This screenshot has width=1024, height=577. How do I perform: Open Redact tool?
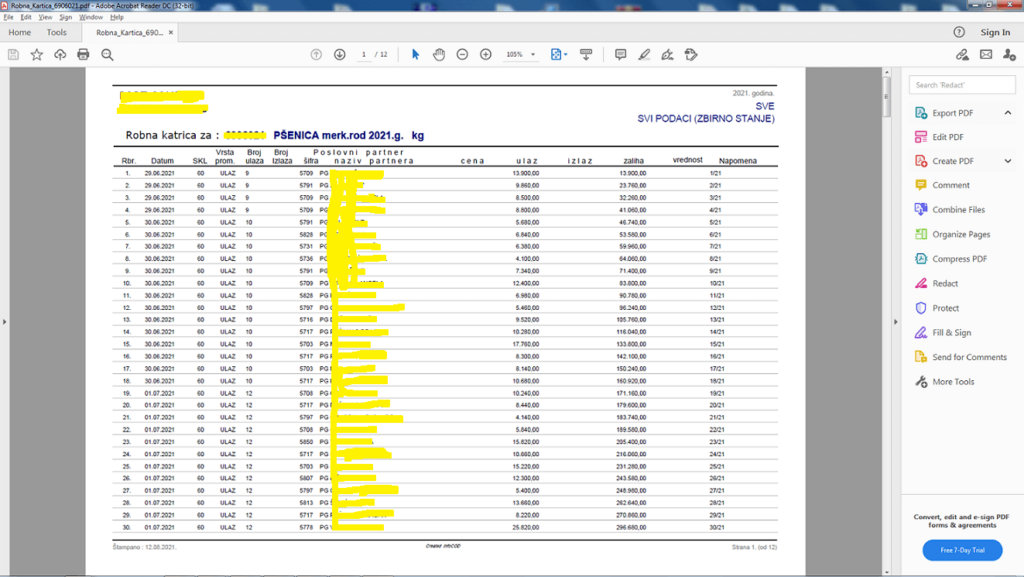pos(944,283)
